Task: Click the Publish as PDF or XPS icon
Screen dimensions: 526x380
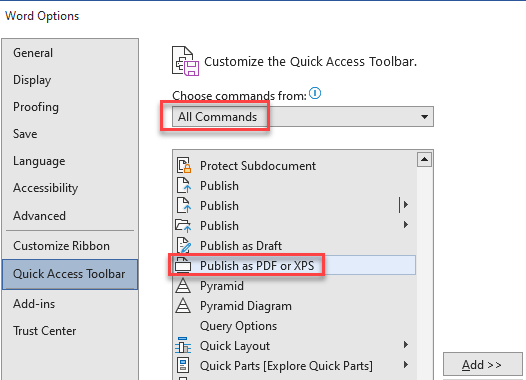Action: [183, 265]
